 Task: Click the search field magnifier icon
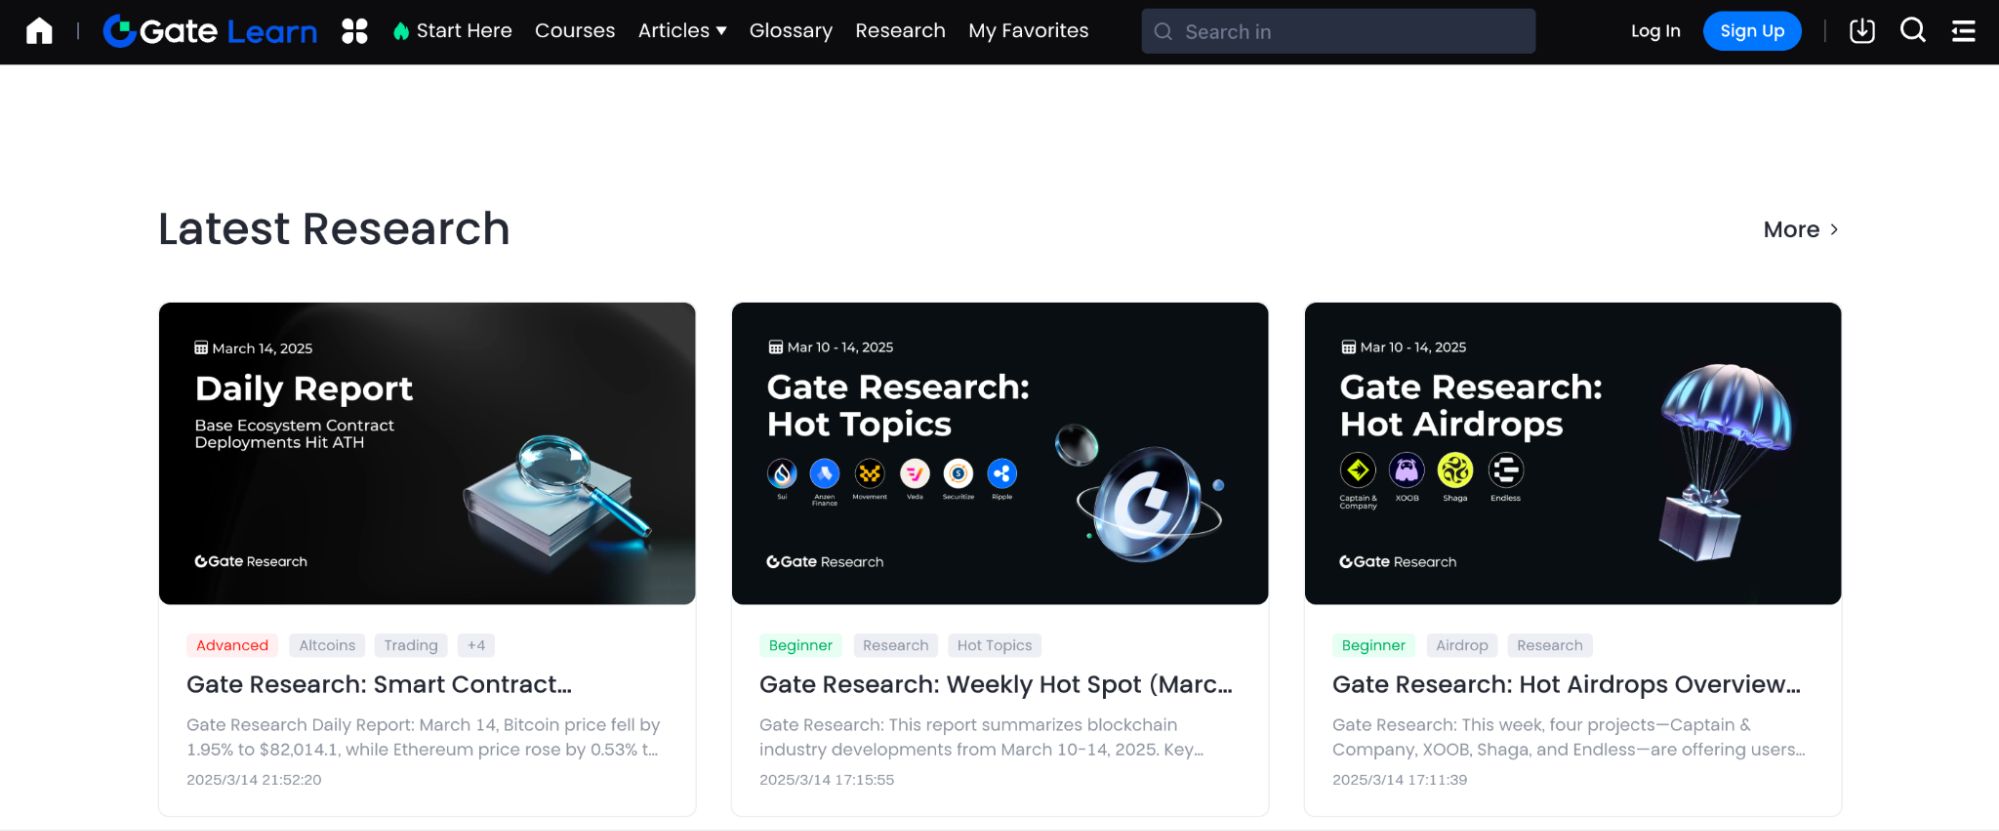(x=1163, y=32)
